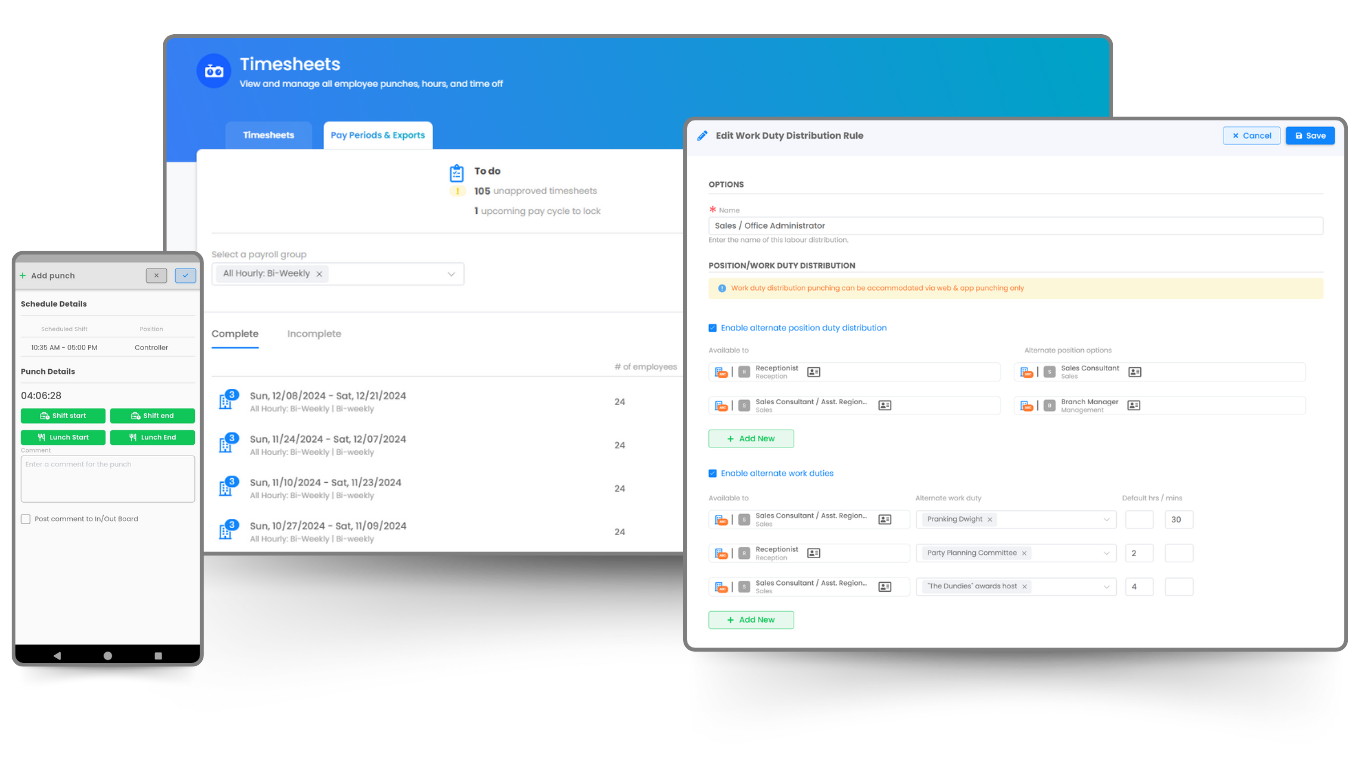Click empty hours field in Pranking Dwight row

1139,520
